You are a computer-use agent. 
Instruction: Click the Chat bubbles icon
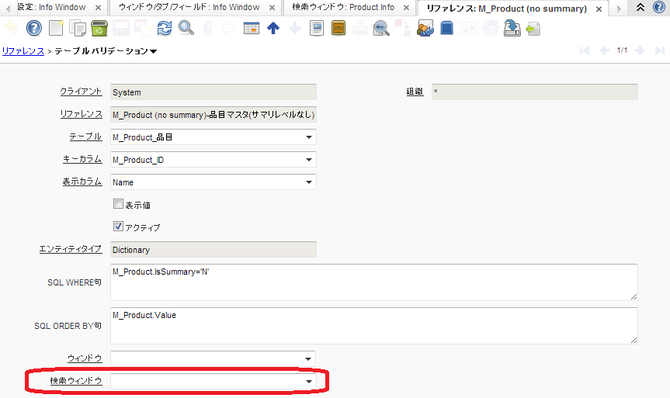click(229, 29)
